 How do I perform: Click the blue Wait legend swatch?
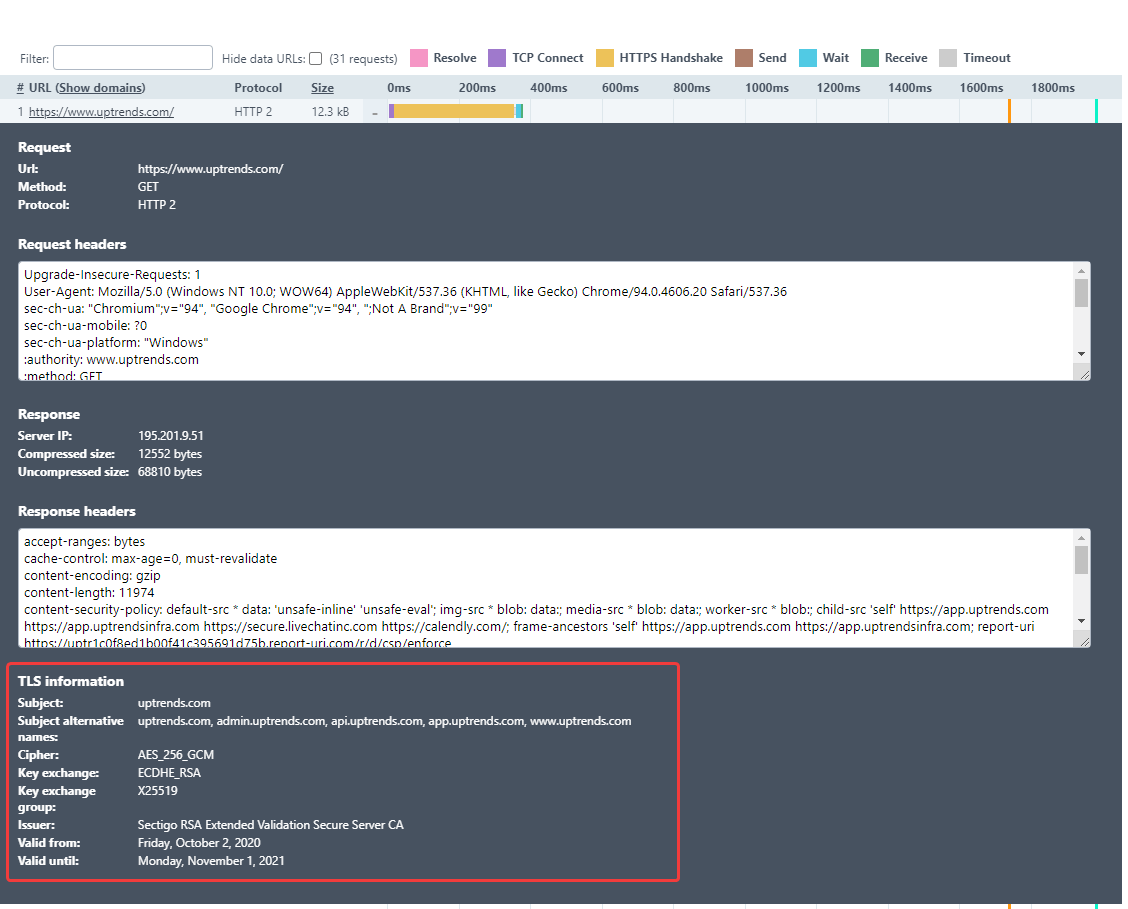point(808,58)
